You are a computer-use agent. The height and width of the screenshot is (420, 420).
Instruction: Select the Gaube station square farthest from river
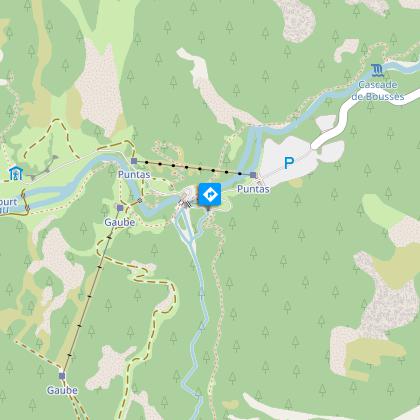point(62,376)
